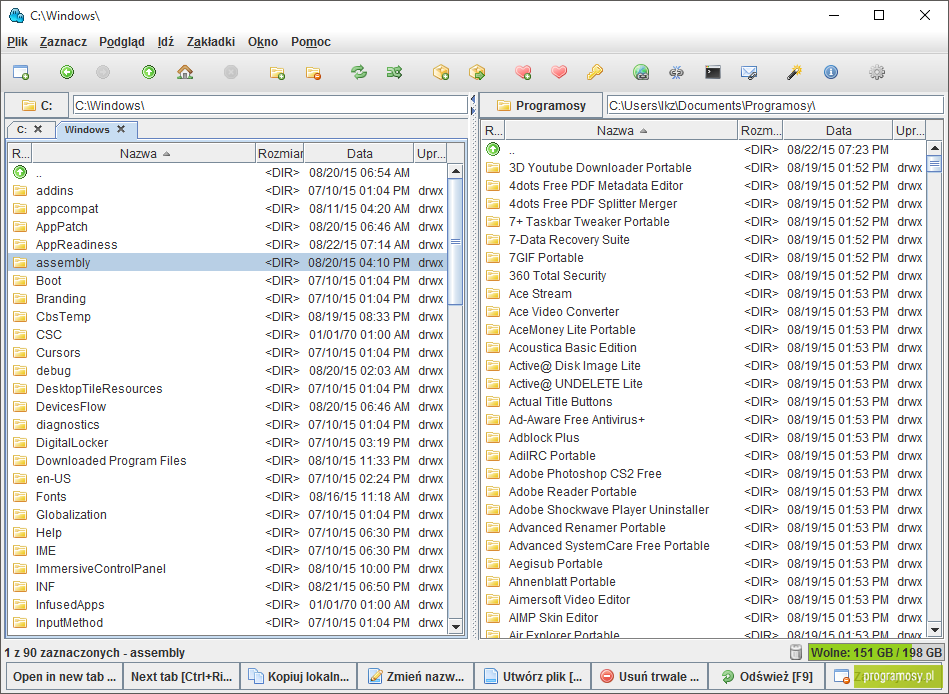Click the Pack files box icon

(441, 73)
